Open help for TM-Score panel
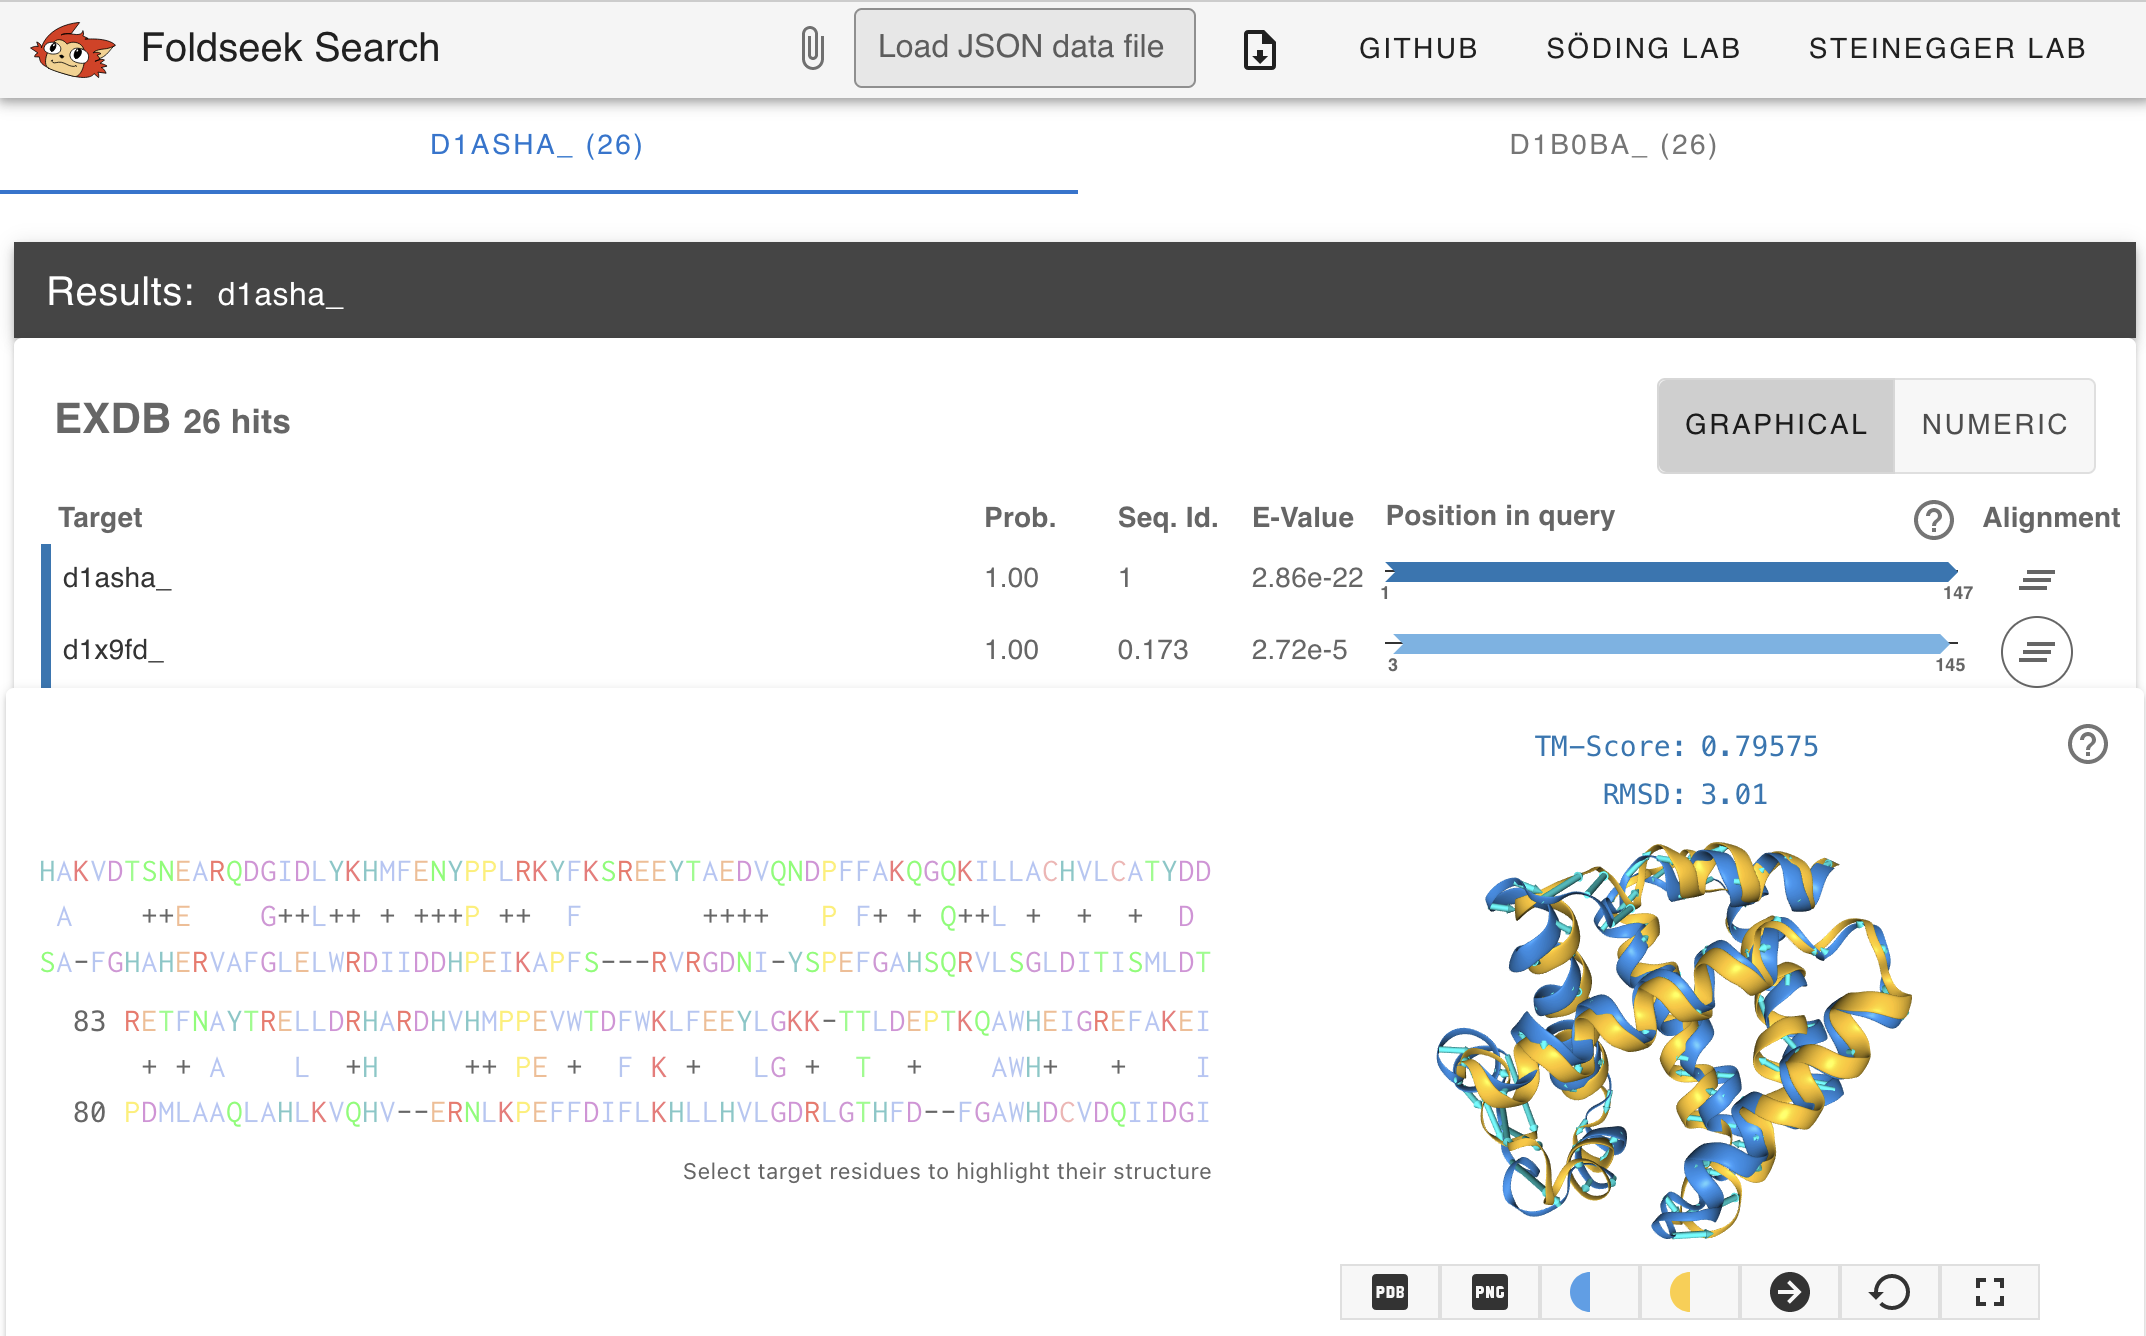Viewport: 2146px width, 1336px height. pos(2087,744)
